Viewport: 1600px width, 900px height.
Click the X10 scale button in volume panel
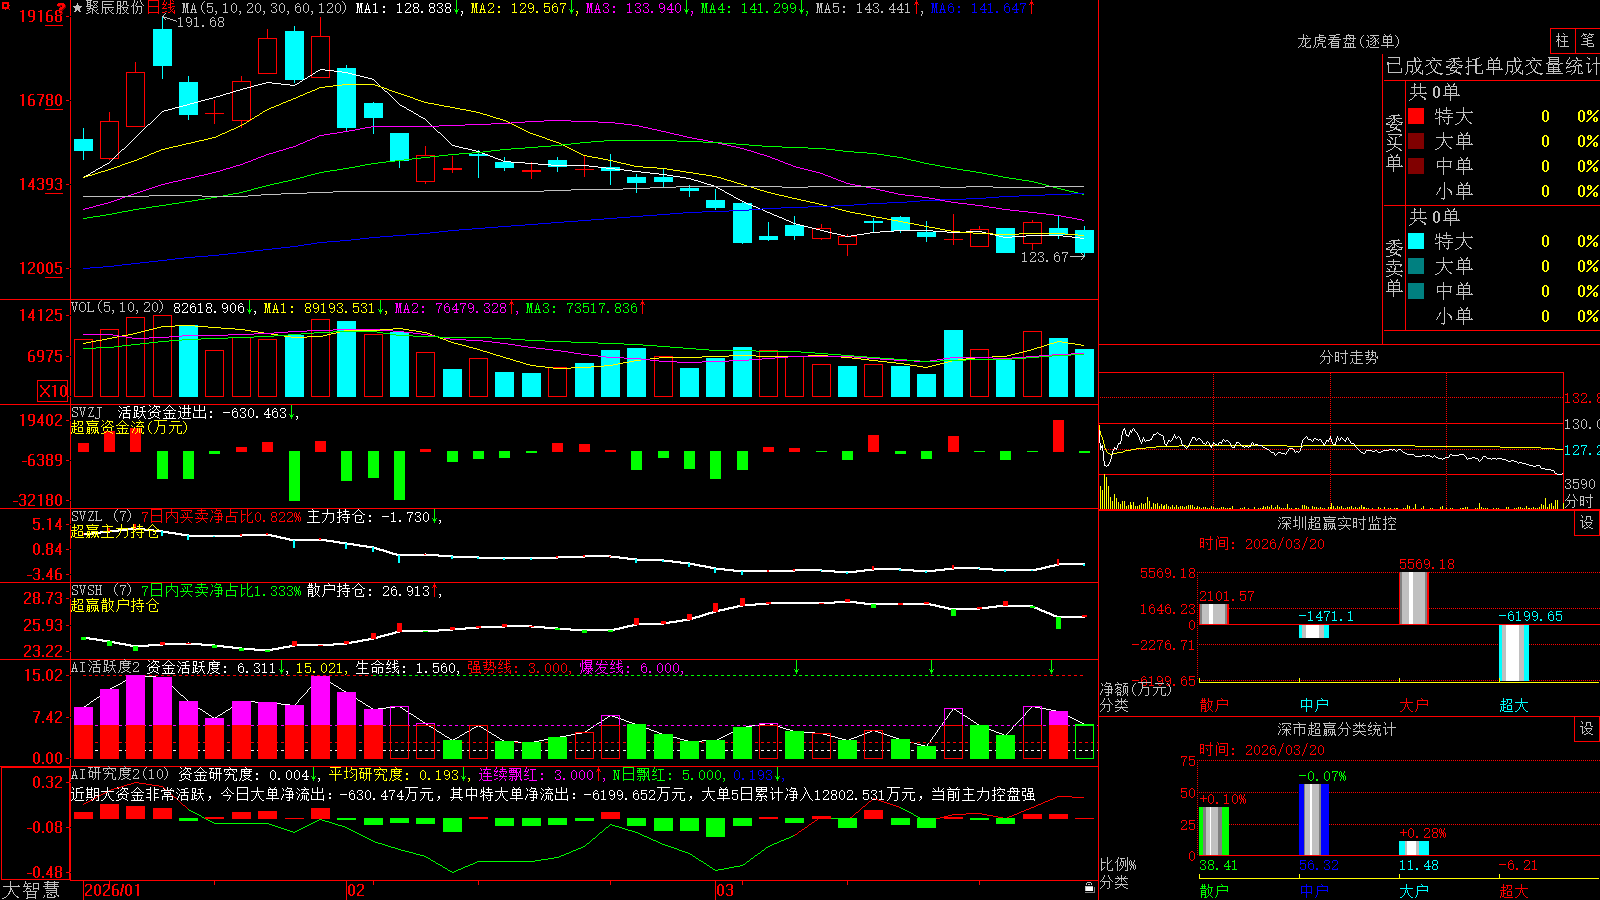click(53, 391)
